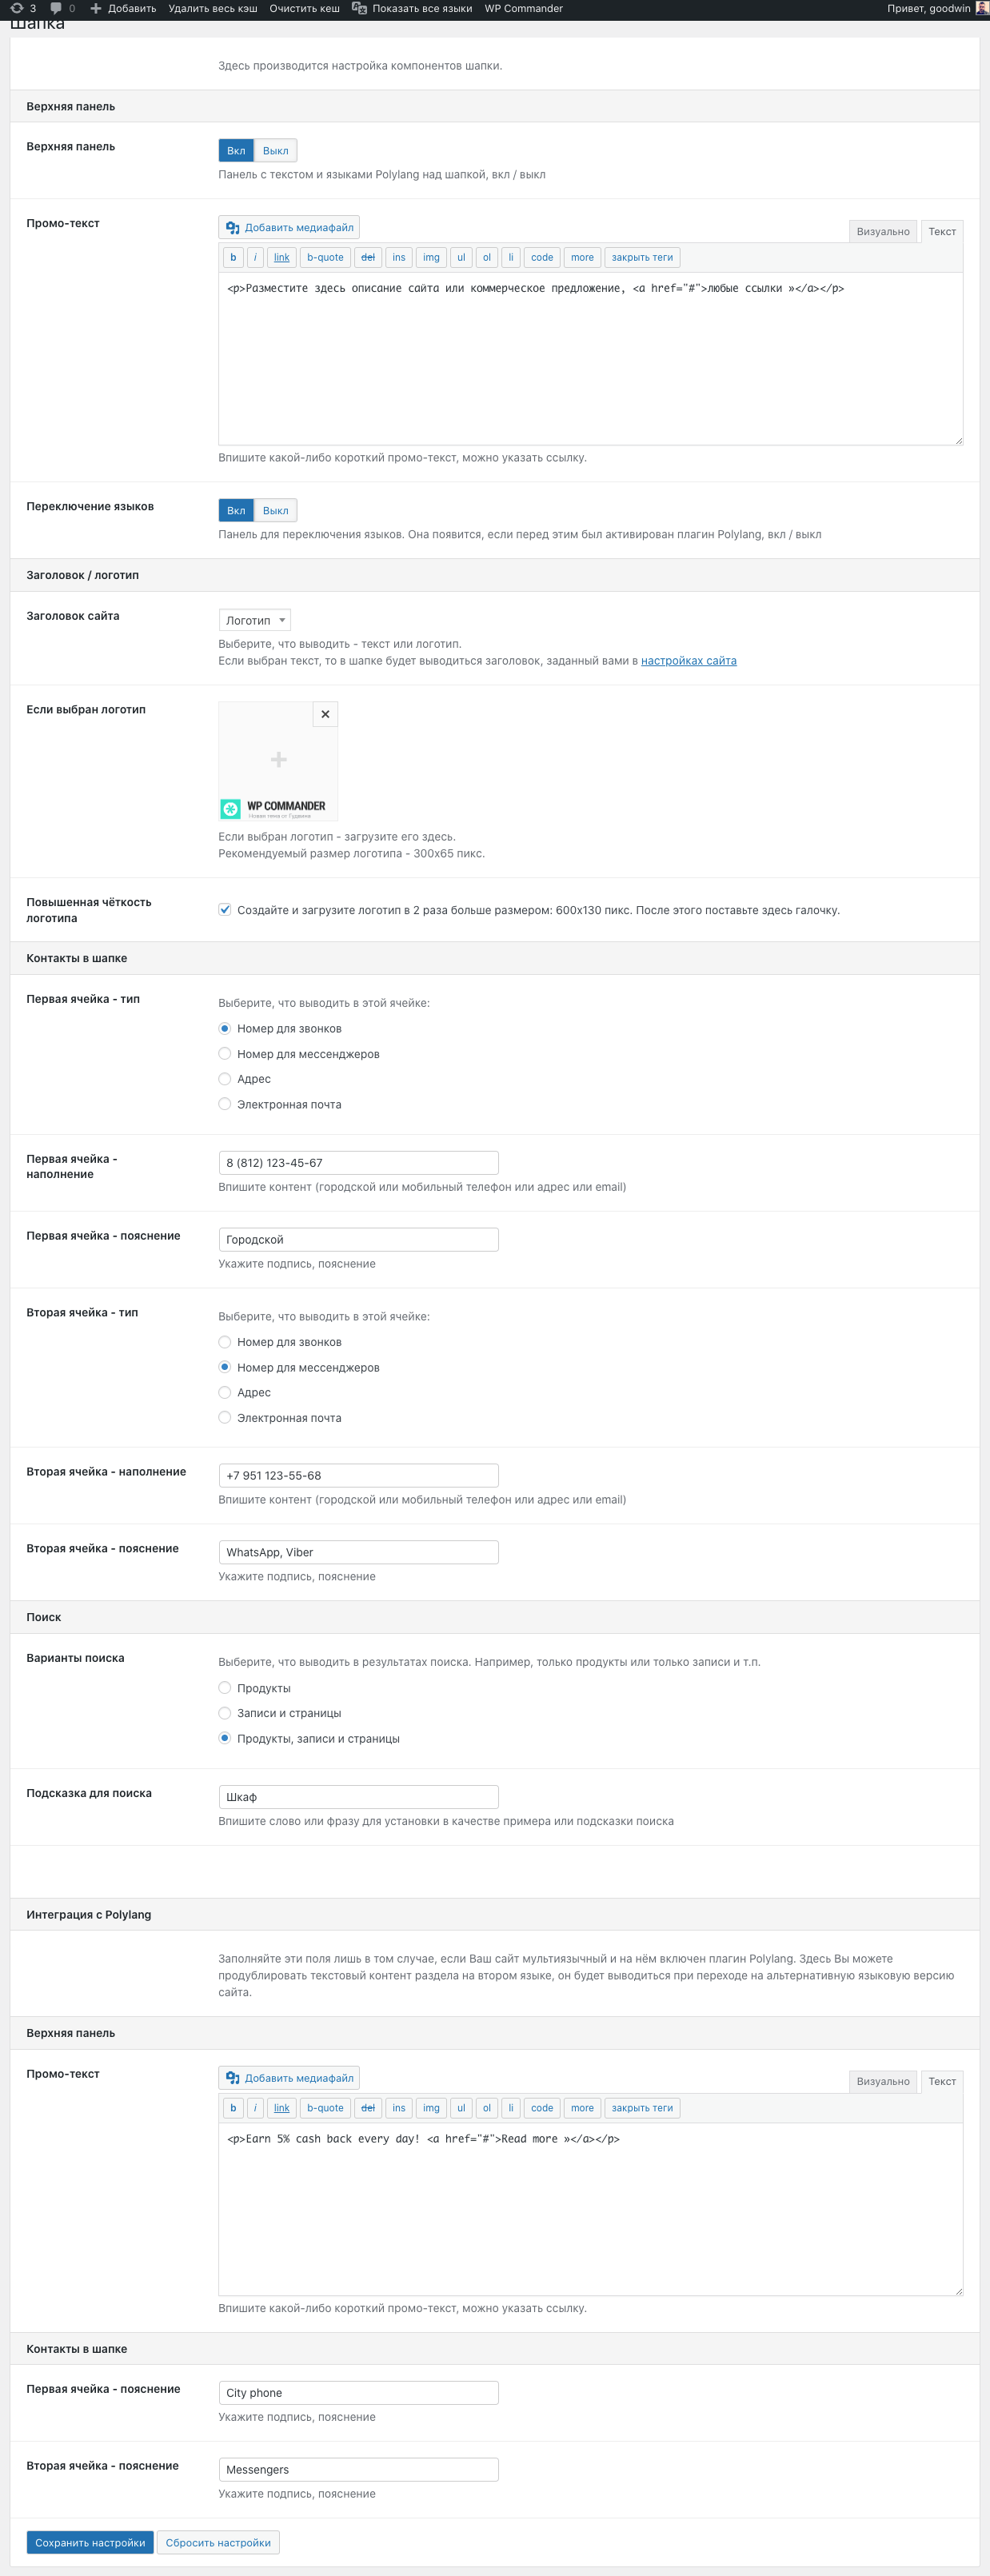Select Адрес radio for first cell type

coord(225,1079)
